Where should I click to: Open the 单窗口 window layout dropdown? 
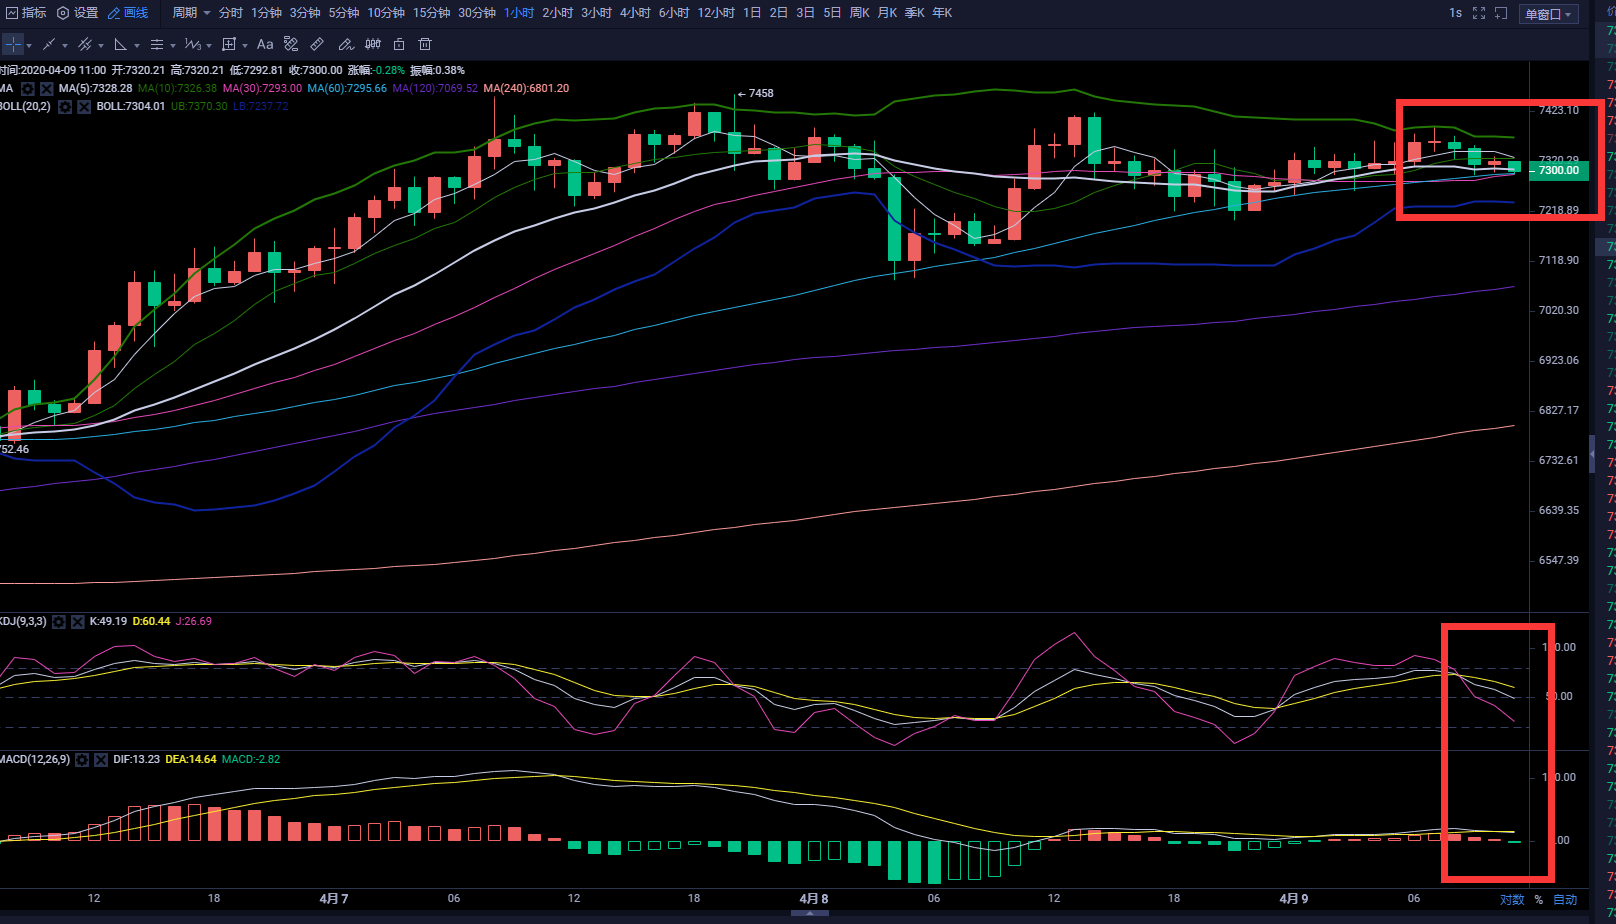(x=1548, y=14)
